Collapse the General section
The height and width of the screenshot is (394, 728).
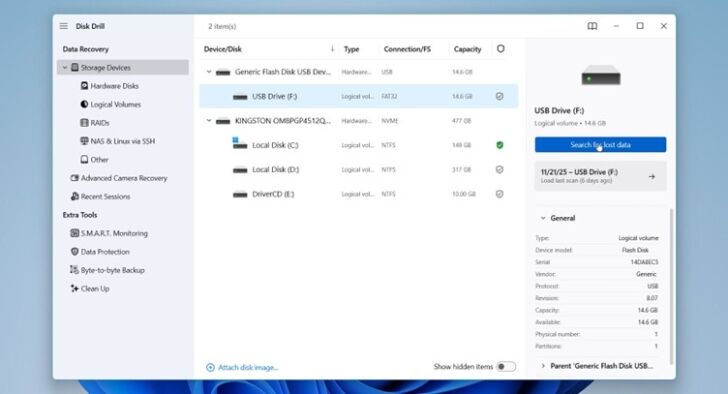(543, 218)
